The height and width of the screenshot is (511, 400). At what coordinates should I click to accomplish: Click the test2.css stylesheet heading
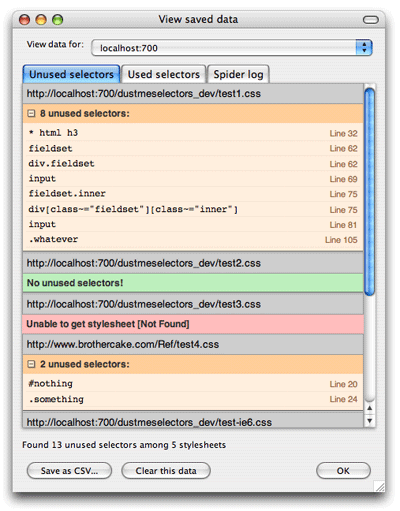pos(193,263)
